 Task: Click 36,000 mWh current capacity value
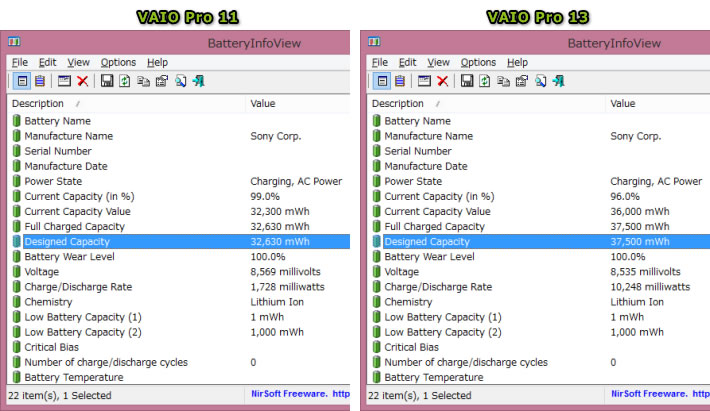point(640,211)
